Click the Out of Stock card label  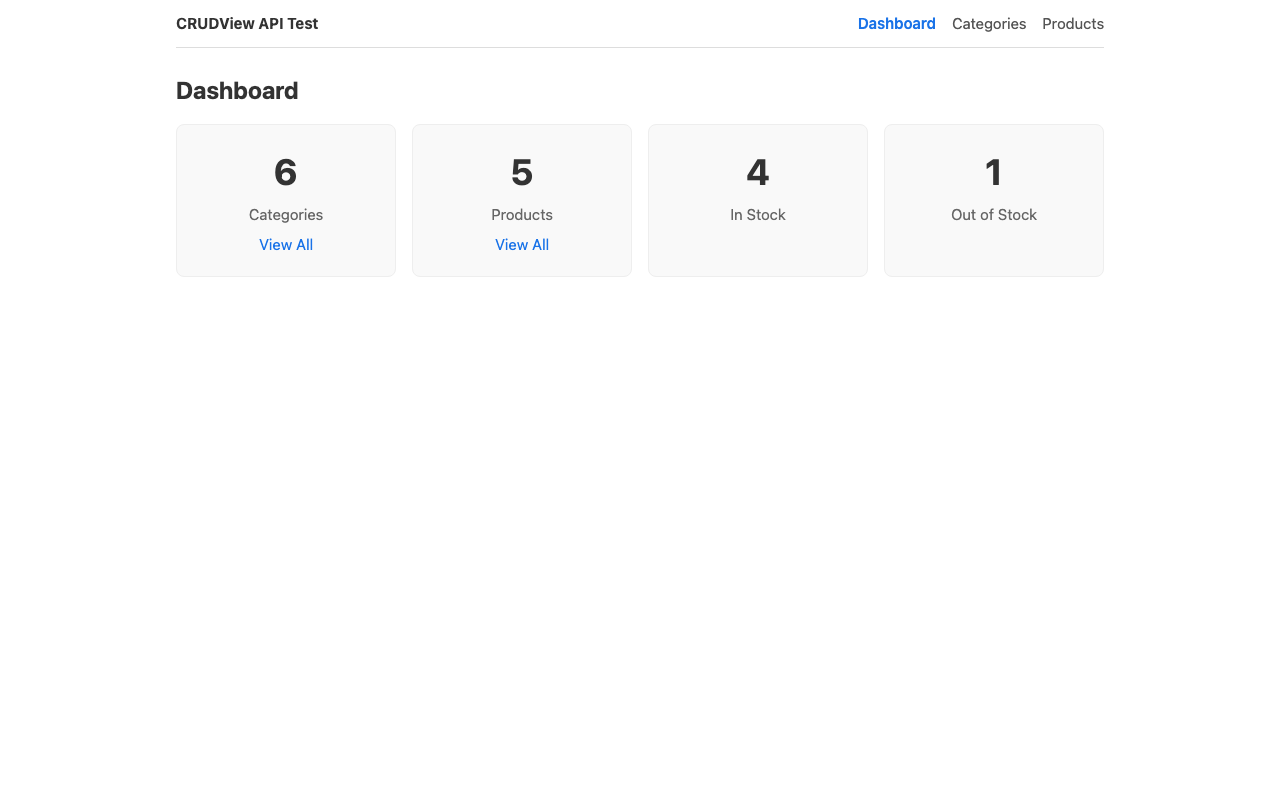pyautogui.click(x=993, y=215)
